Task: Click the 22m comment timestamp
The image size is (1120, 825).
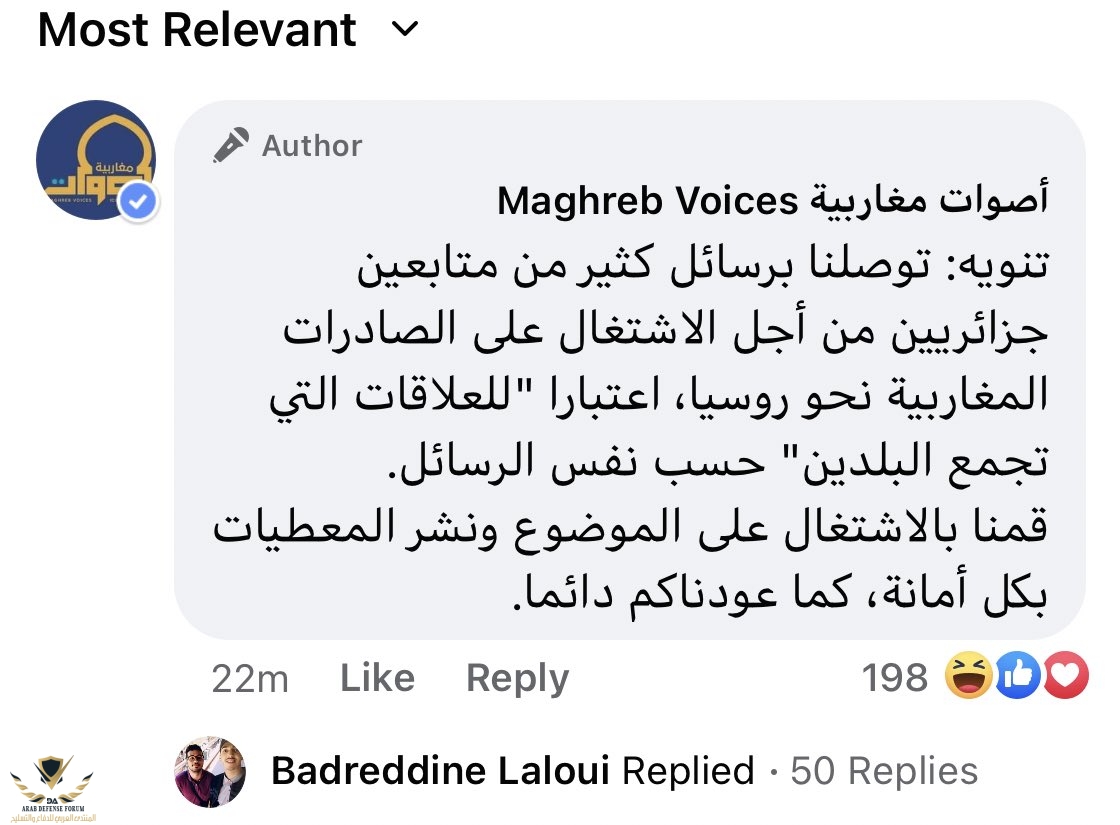Action: pos(250,679)
